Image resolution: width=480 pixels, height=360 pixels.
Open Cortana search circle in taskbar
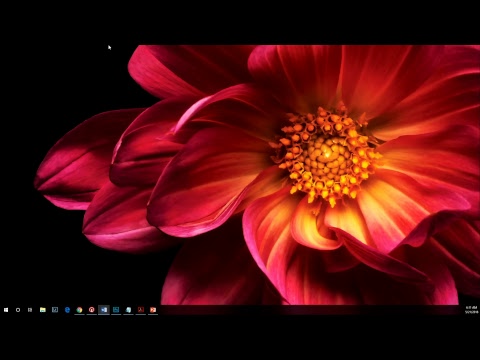pos(18,310)
